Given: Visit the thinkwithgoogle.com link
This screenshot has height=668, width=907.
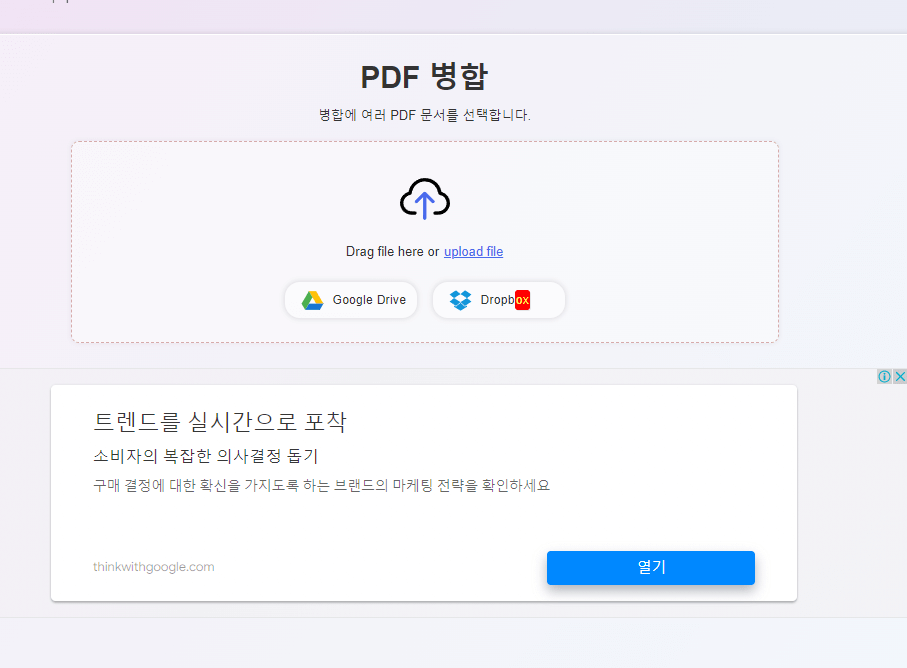Looking at the screenshot, I should [154, 567].
